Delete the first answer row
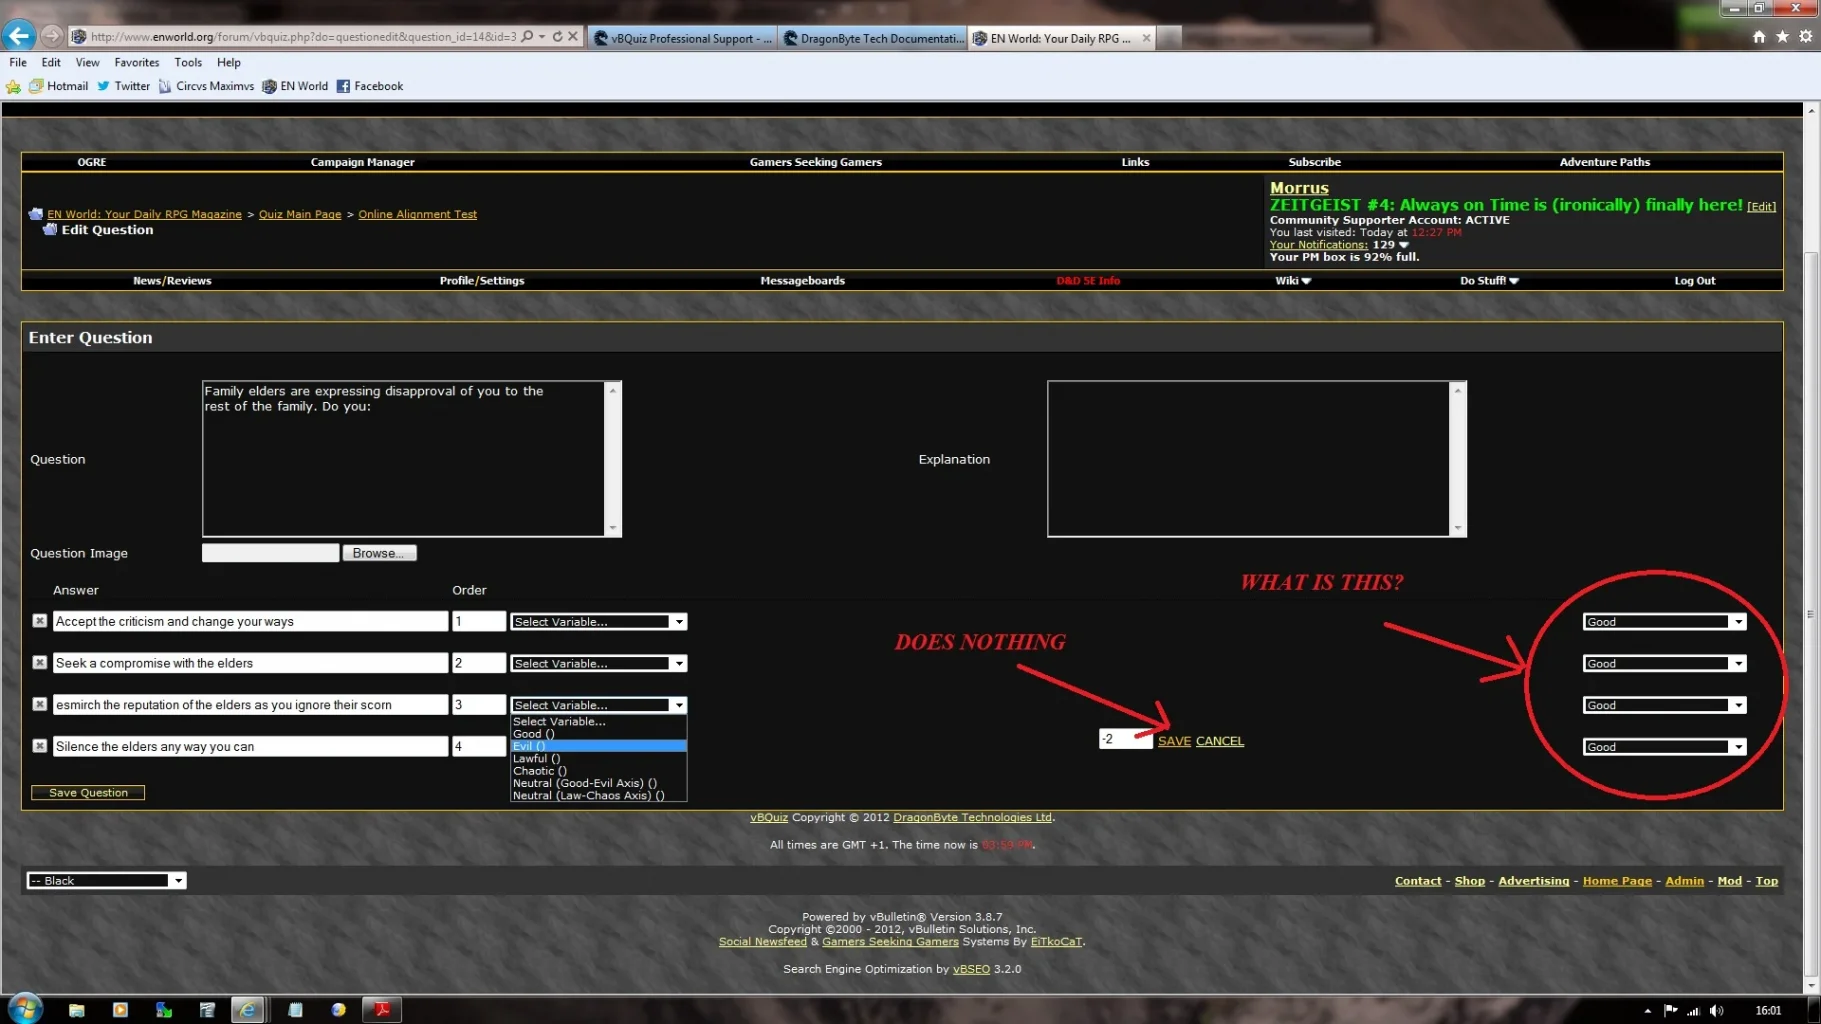Viewport: 1821px width, 1024px height. click(39, 621)
